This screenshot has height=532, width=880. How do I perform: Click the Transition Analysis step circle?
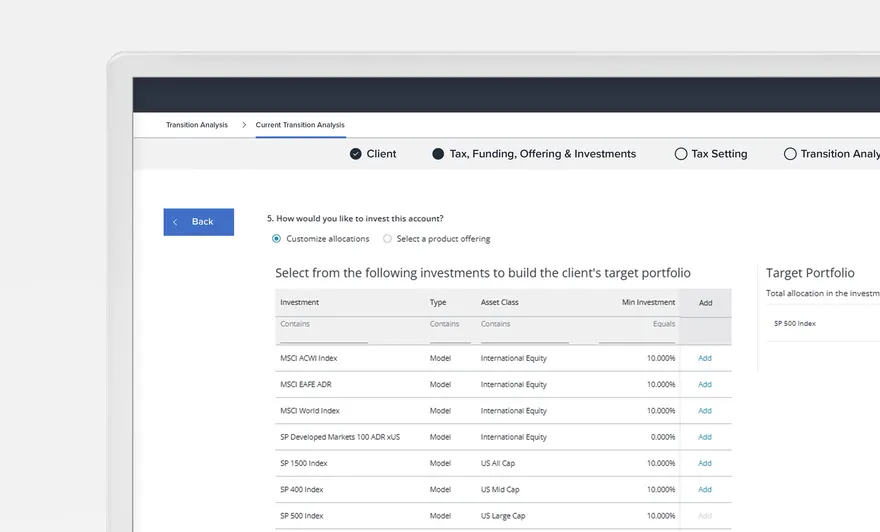790,154
